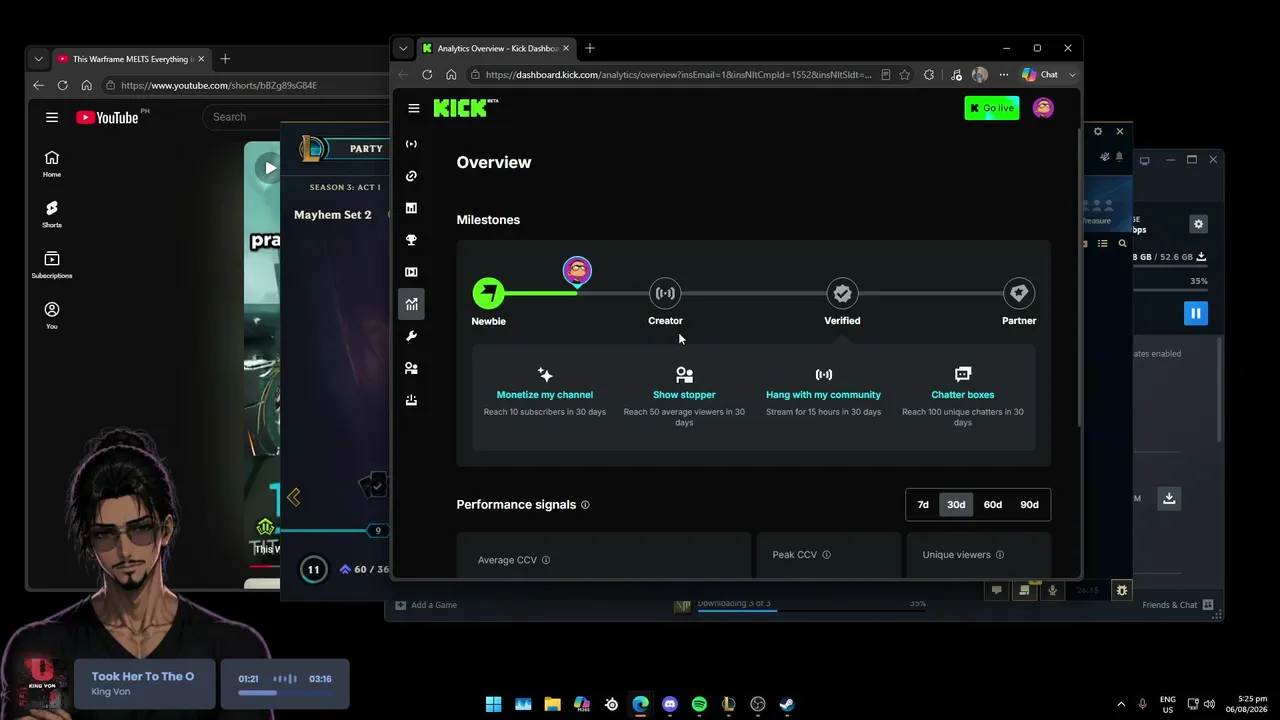The height and width of the screenshot is (720, 1280).
Task: Open new tab in Kick Edge window
Action: click(590, 48)
